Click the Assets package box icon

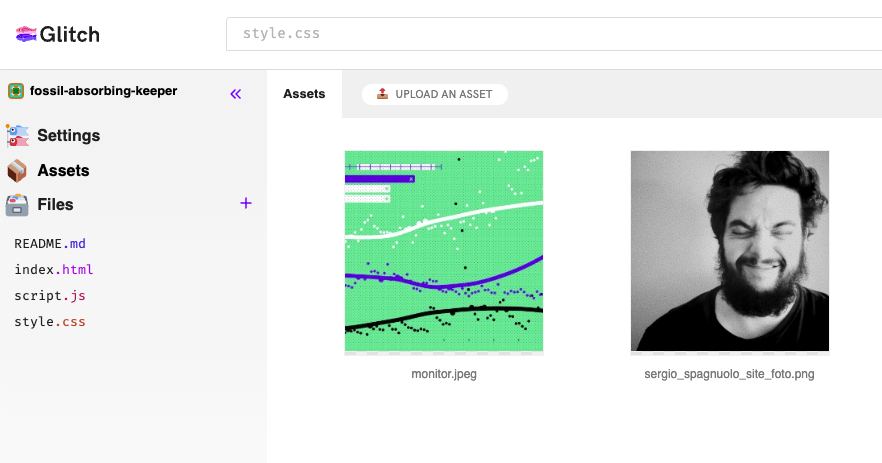point(17,170)
